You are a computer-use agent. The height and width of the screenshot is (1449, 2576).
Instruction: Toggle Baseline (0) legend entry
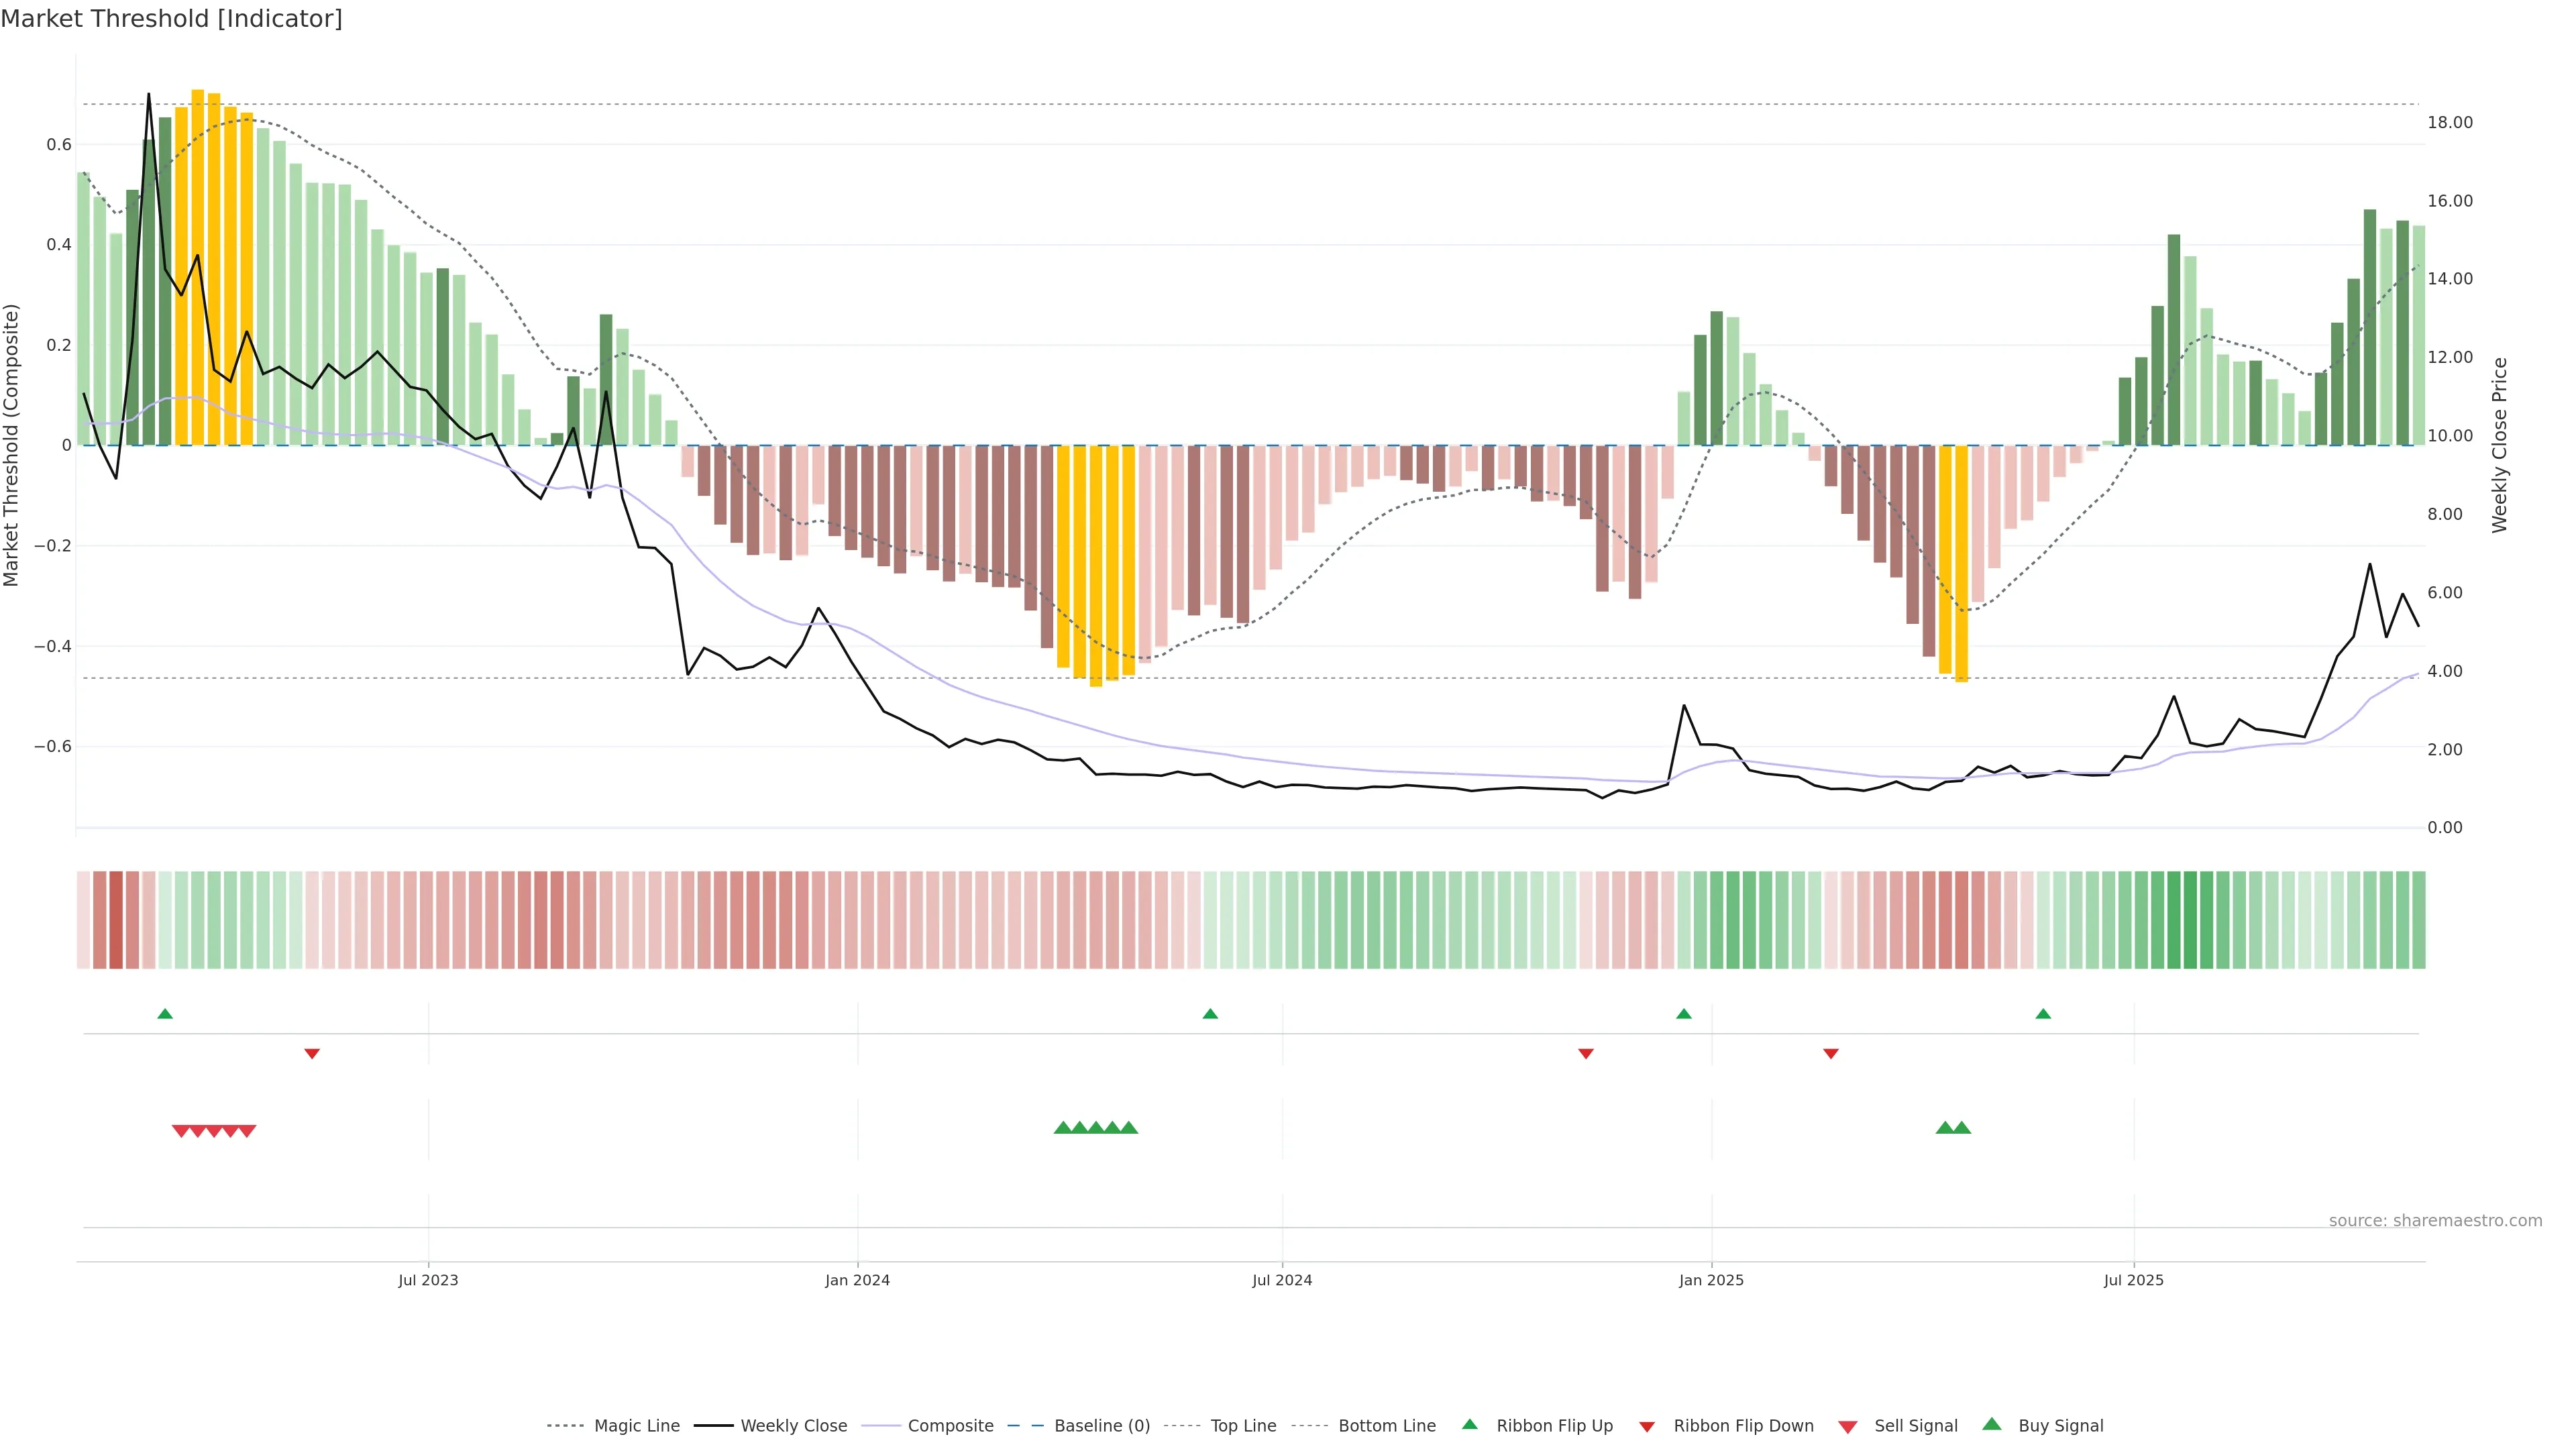click(1102, 1426)
